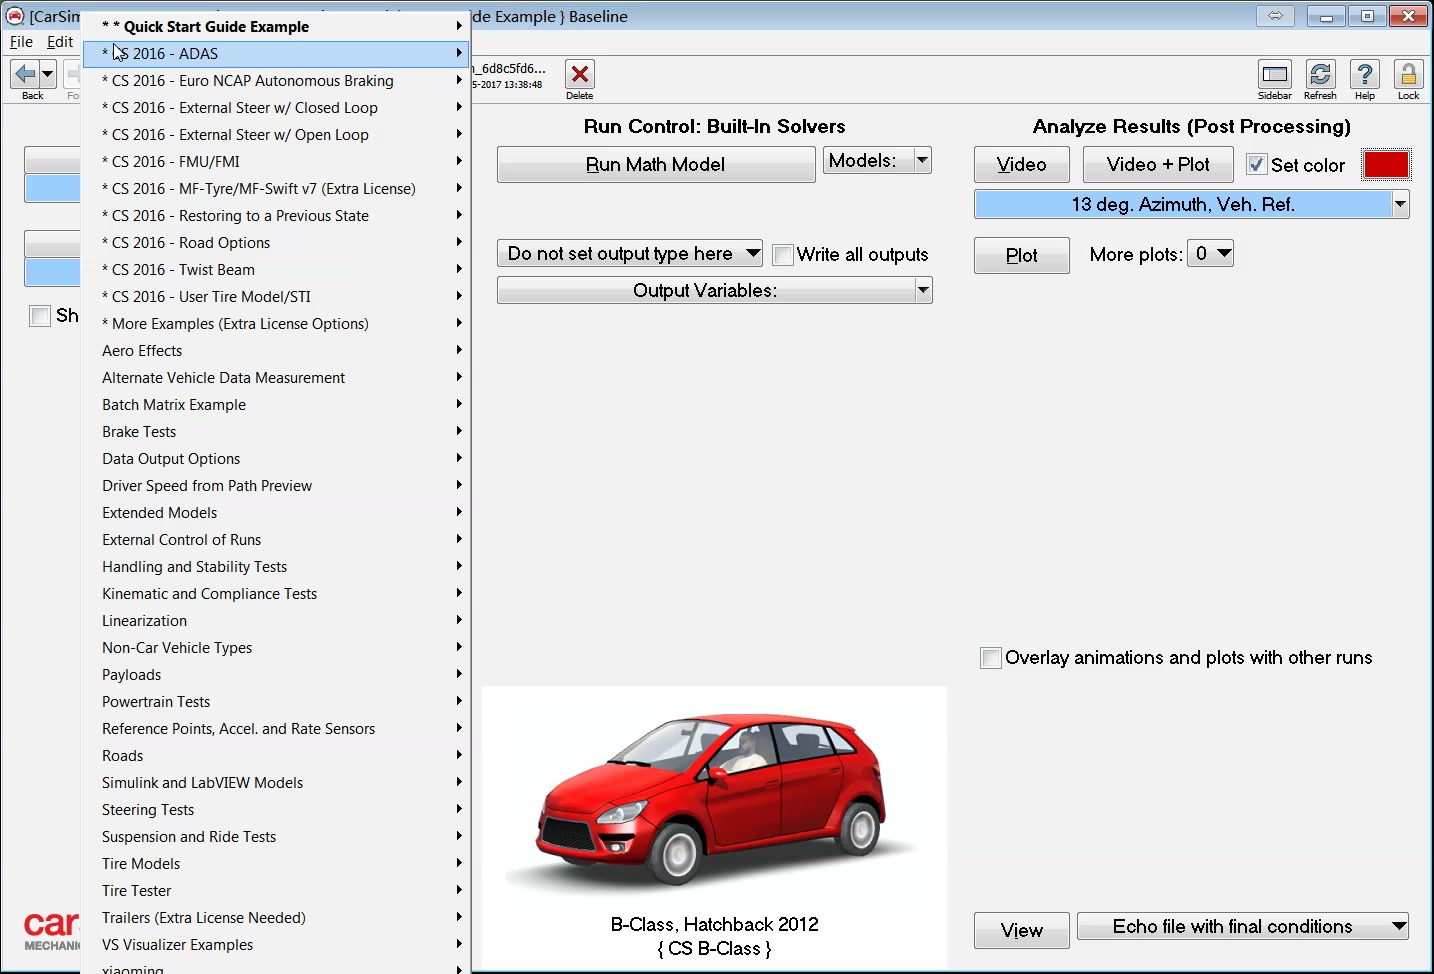
Task: Open the Help question mark icon
Action: 1365,74
